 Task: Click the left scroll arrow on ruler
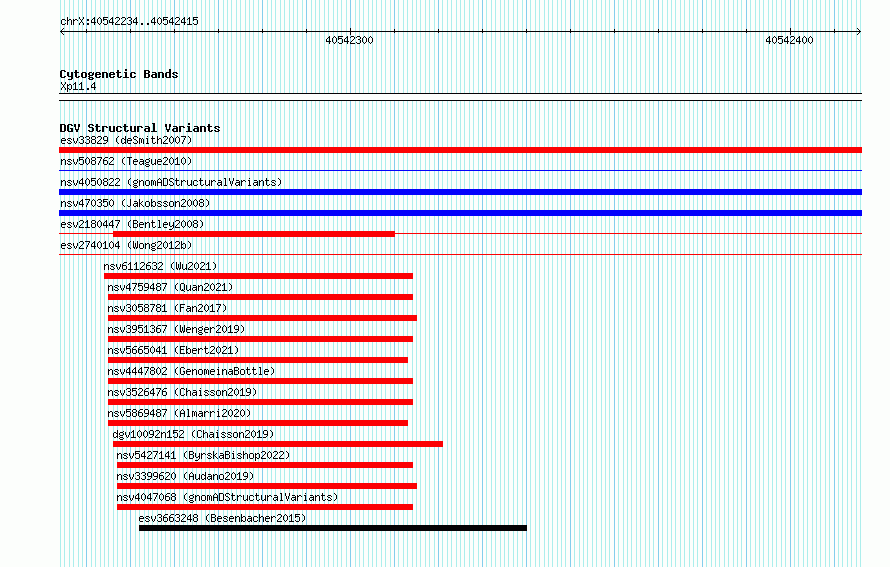[62, 32]
